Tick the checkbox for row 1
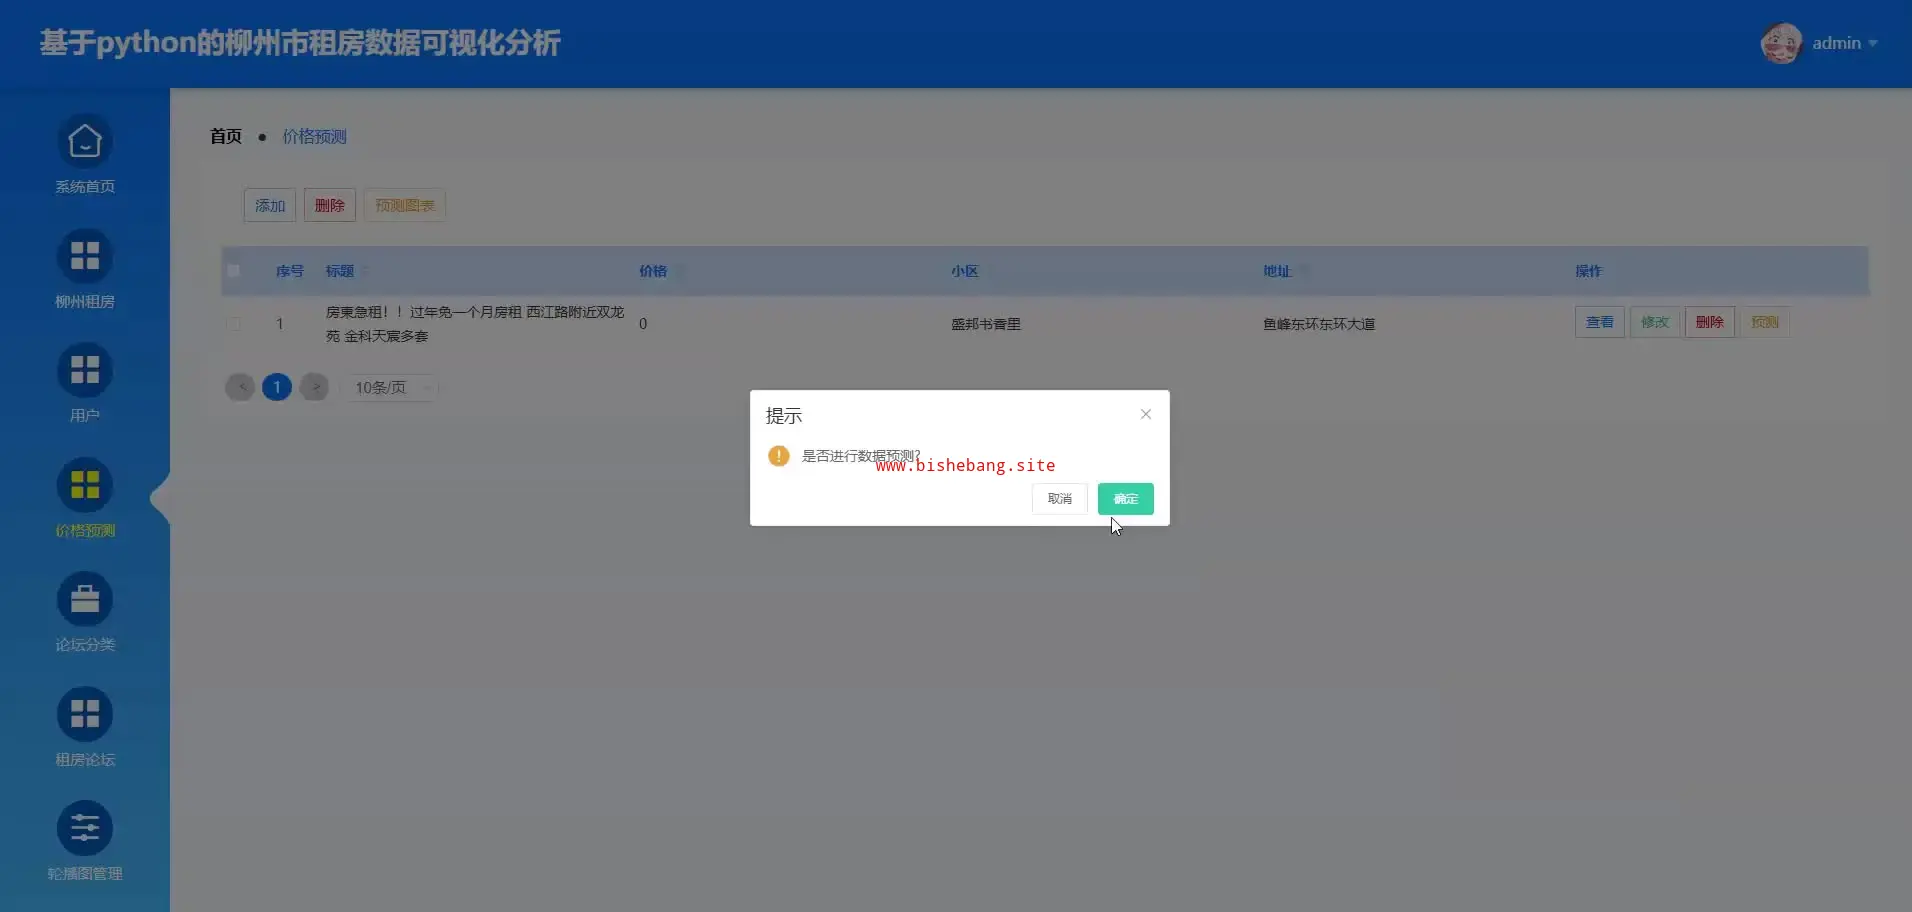 [x=234, y=324]
